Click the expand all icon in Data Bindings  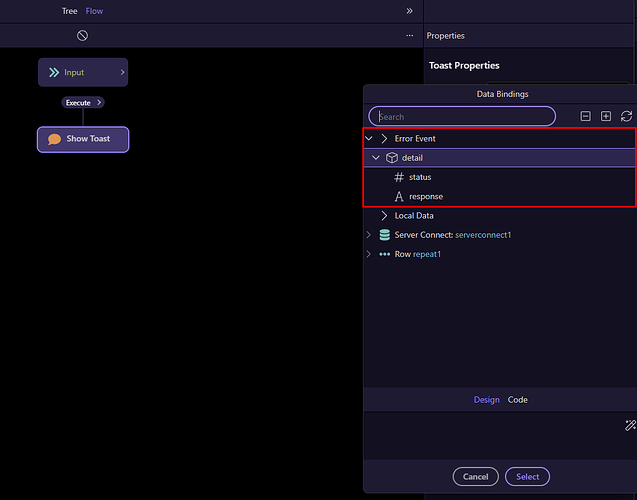[x=606, y=117]
